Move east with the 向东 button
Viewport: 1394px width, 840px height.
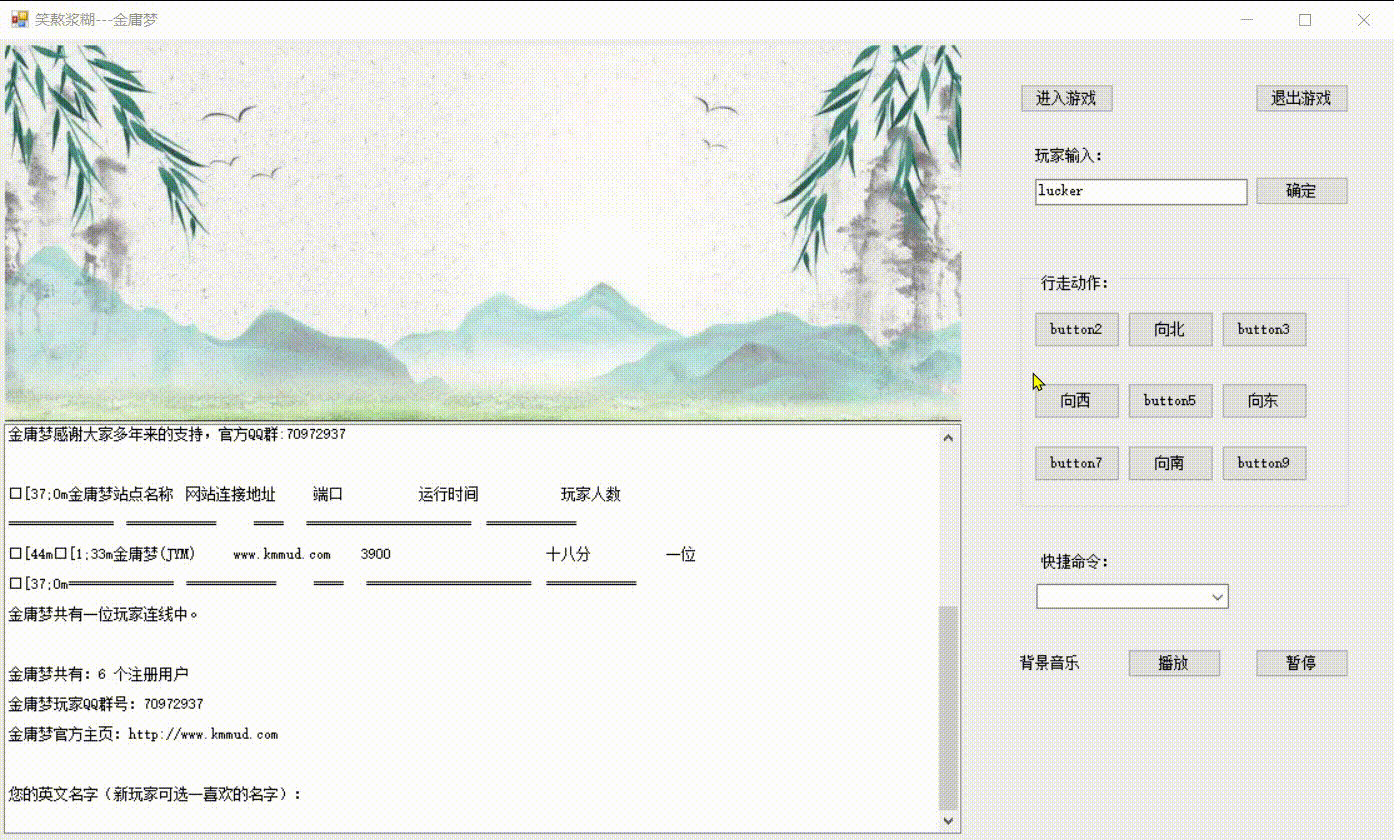(1264, 401)
